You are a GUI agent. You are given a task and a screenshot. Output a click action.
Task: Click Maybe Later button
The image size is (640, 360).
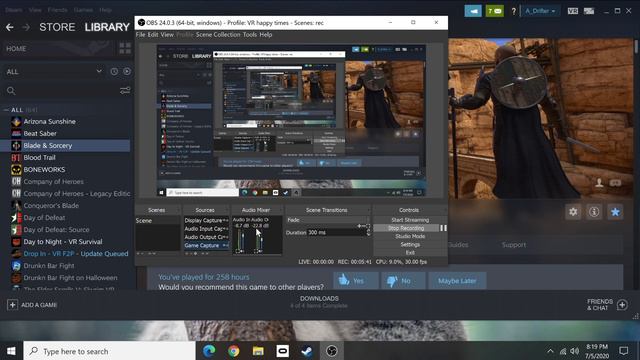tap(457, 281)
